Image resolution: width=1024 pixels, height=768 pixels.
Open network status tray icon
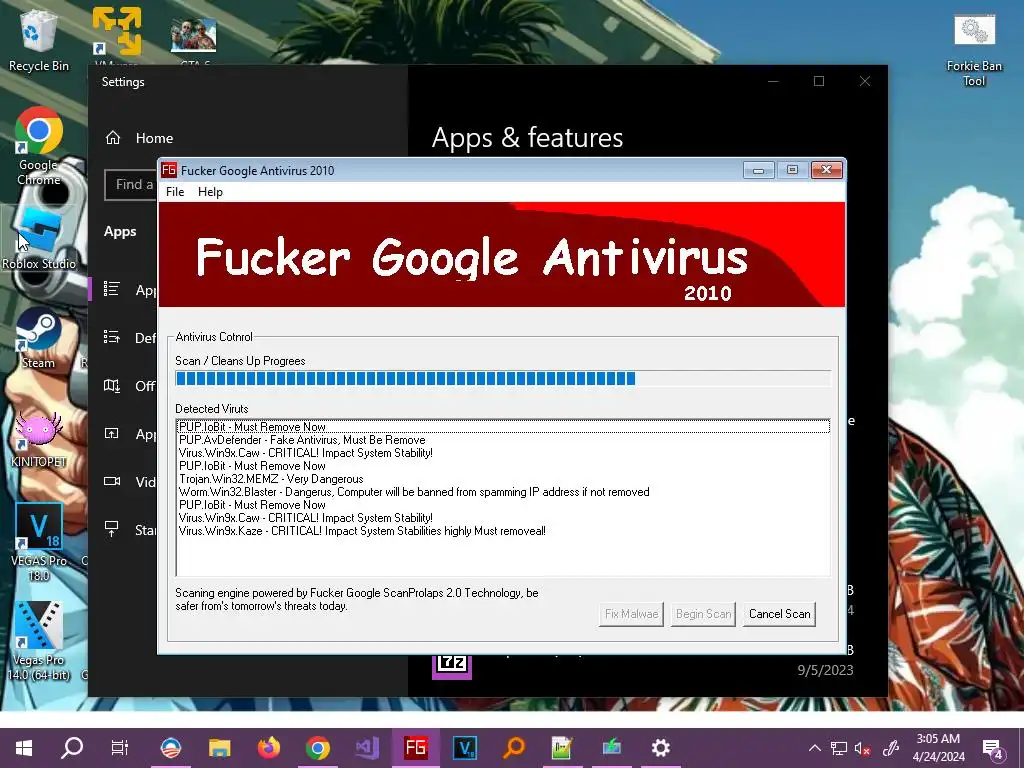tap(839, 748)
